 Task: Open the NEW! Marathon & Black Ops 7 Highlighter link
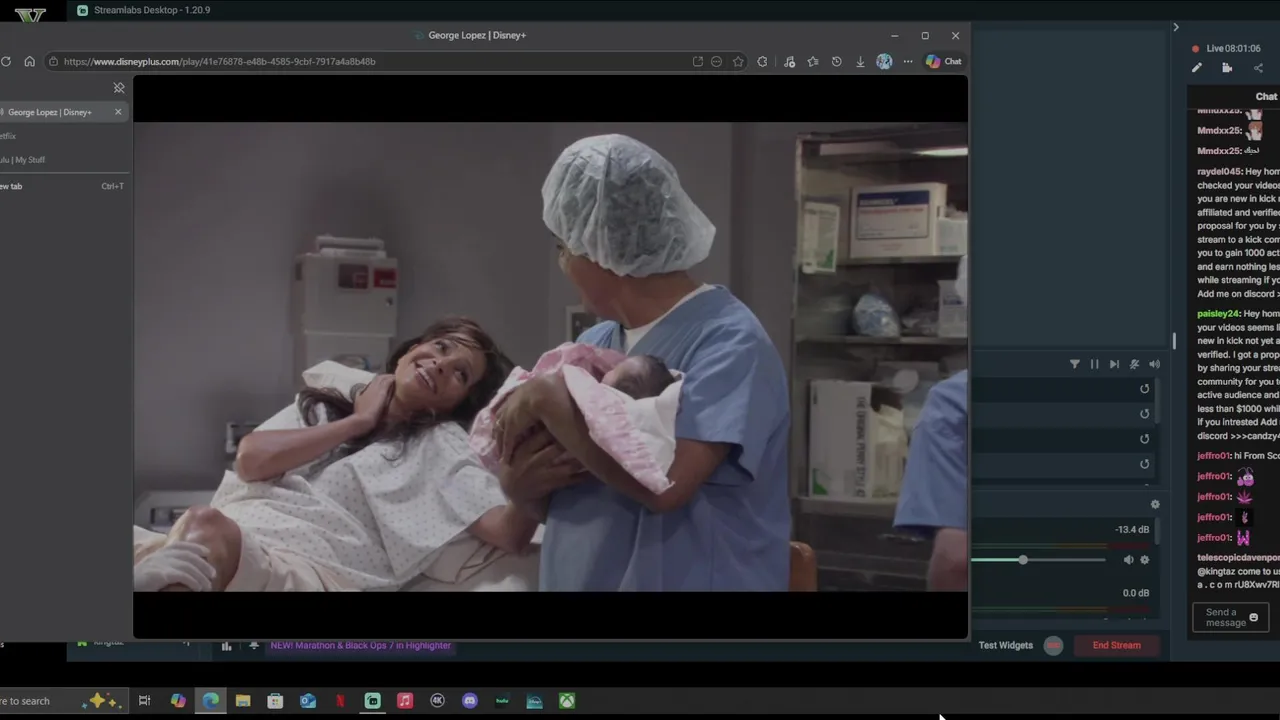pyautogui.click(x=361, y=645)
